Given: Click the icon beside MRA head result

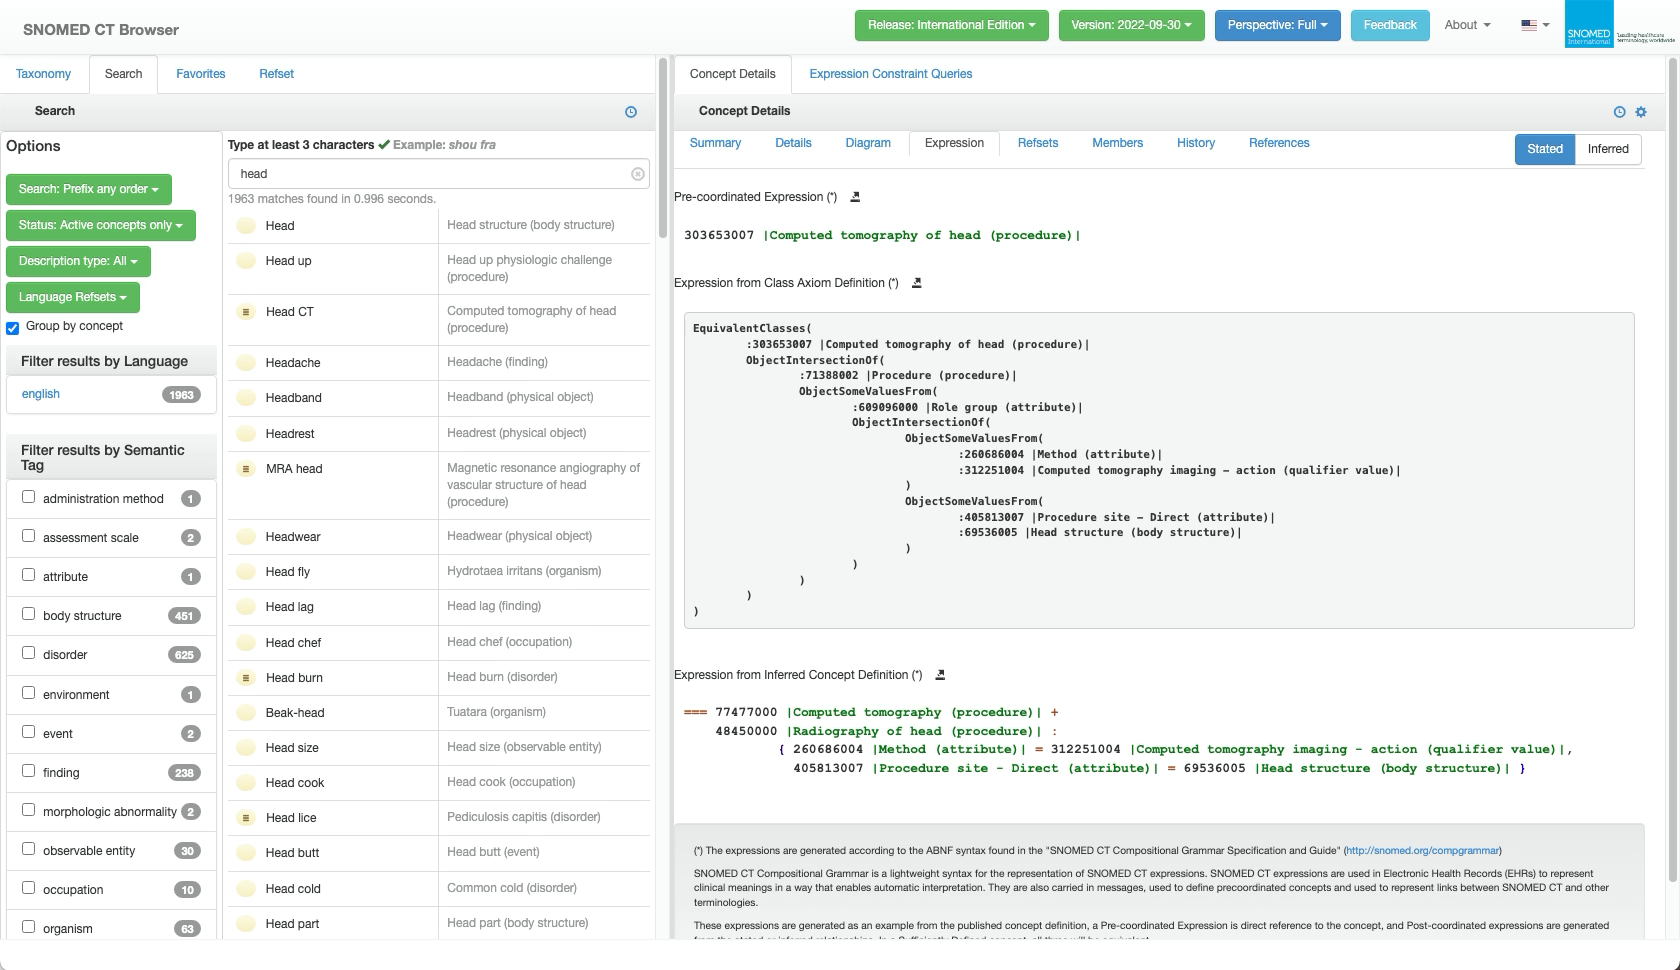Looking at the screenshot, I should tap(245, 469).
